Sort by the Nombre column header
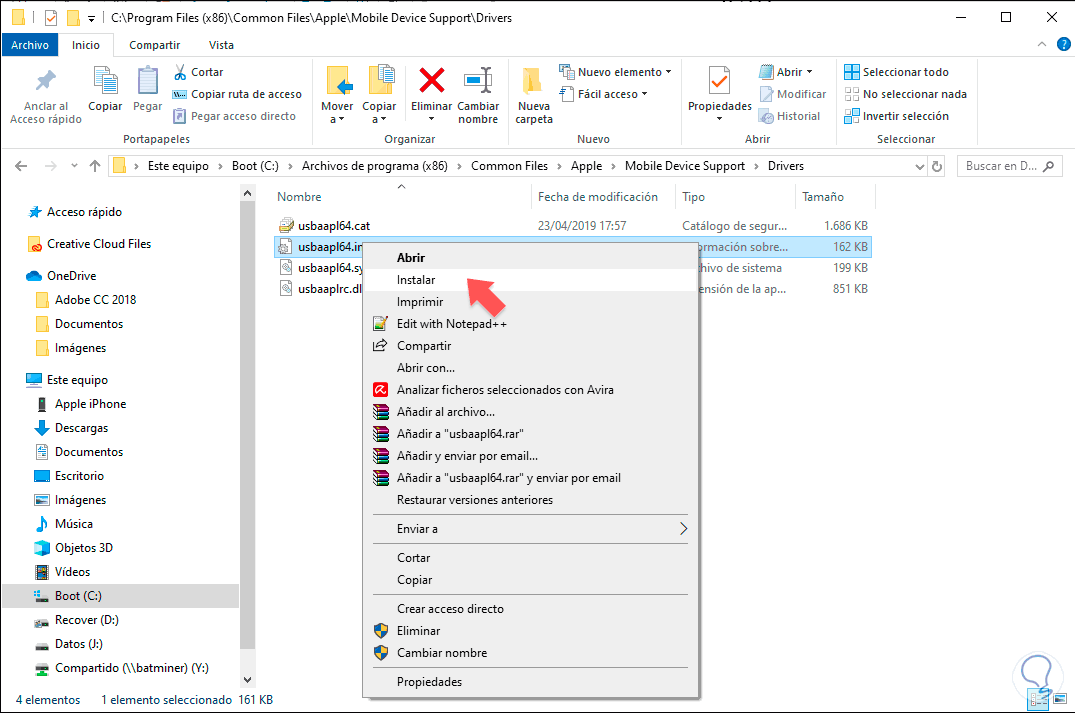This screenshot has width=1075, height=713. pyautogui.click(x=299, y=197)
